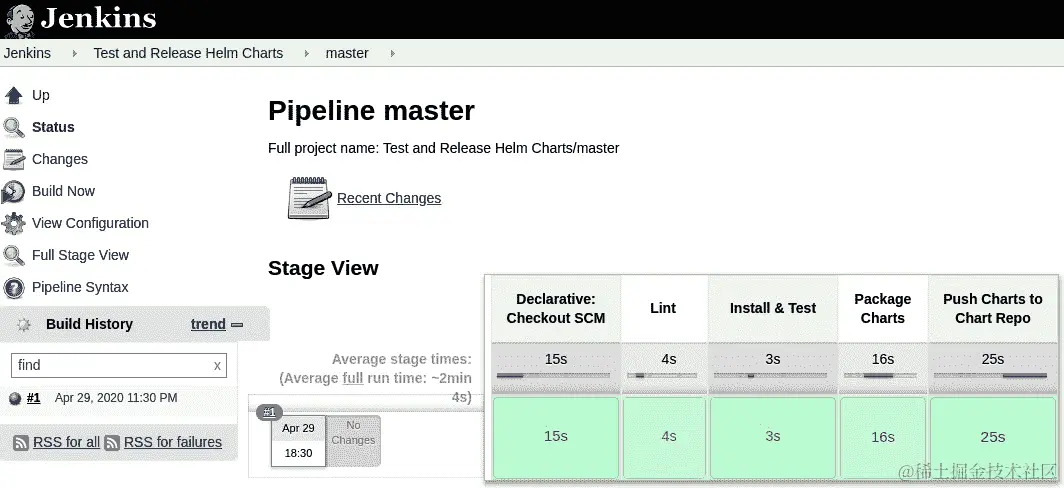Click the Jenkins butler logo icon

(20, 20)
